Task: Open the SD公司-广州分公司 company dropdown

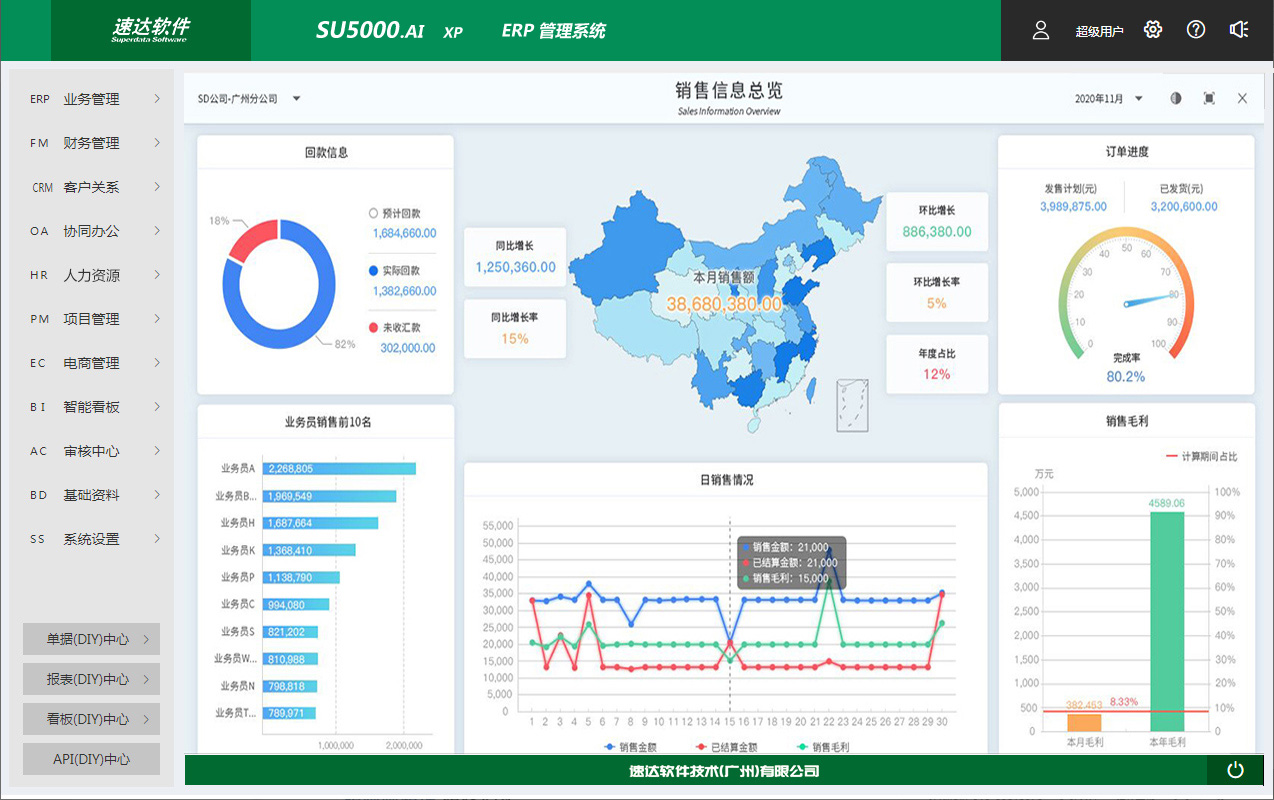Action: [x=250, y=99]
